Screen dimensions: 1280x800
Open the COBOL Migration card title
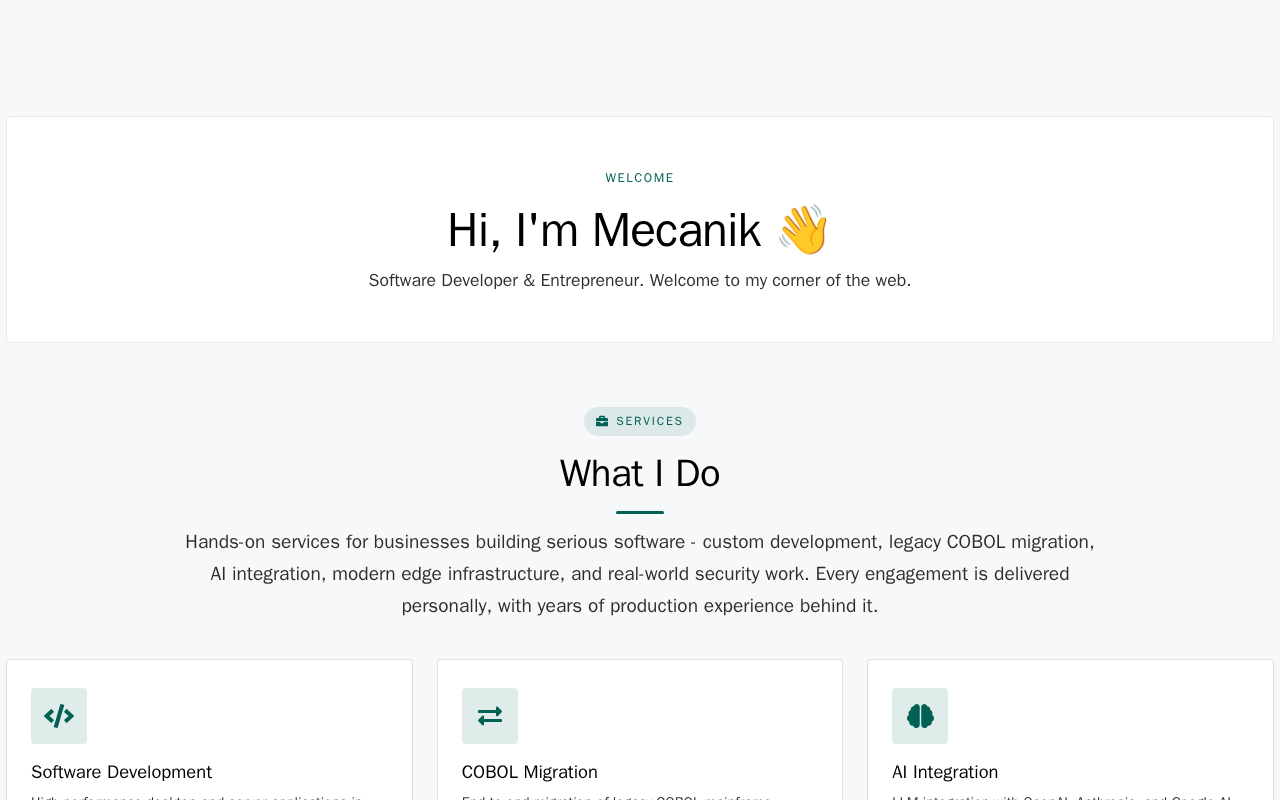(530, 772)
